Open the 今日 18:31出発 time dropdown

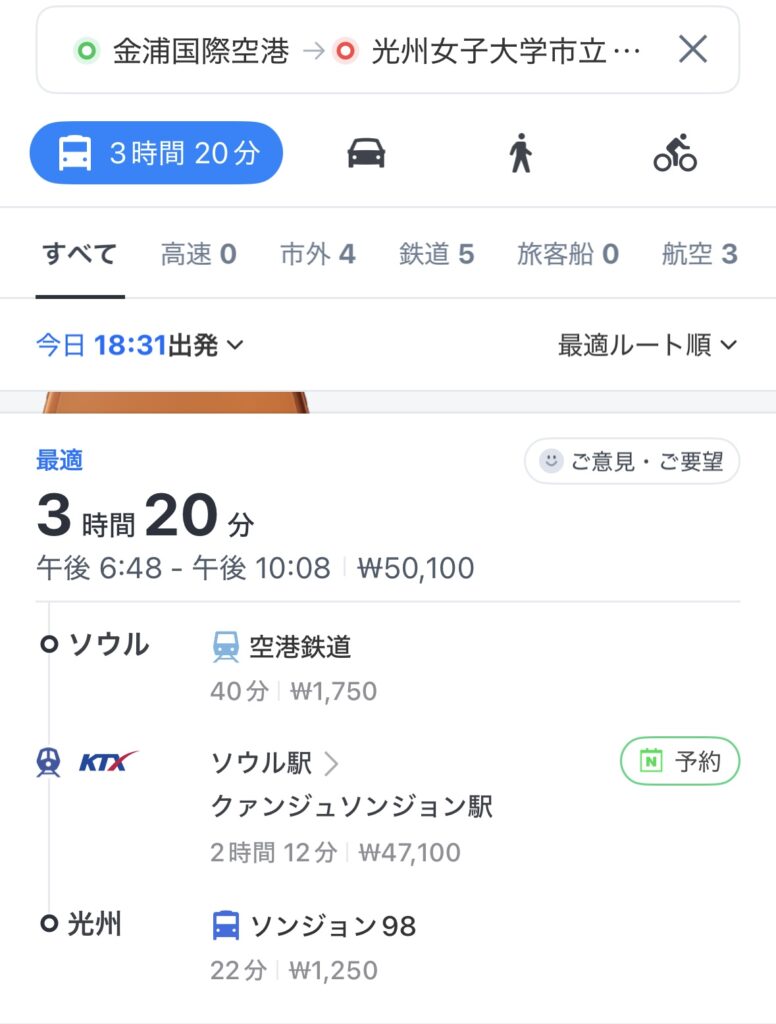point(140,346)
